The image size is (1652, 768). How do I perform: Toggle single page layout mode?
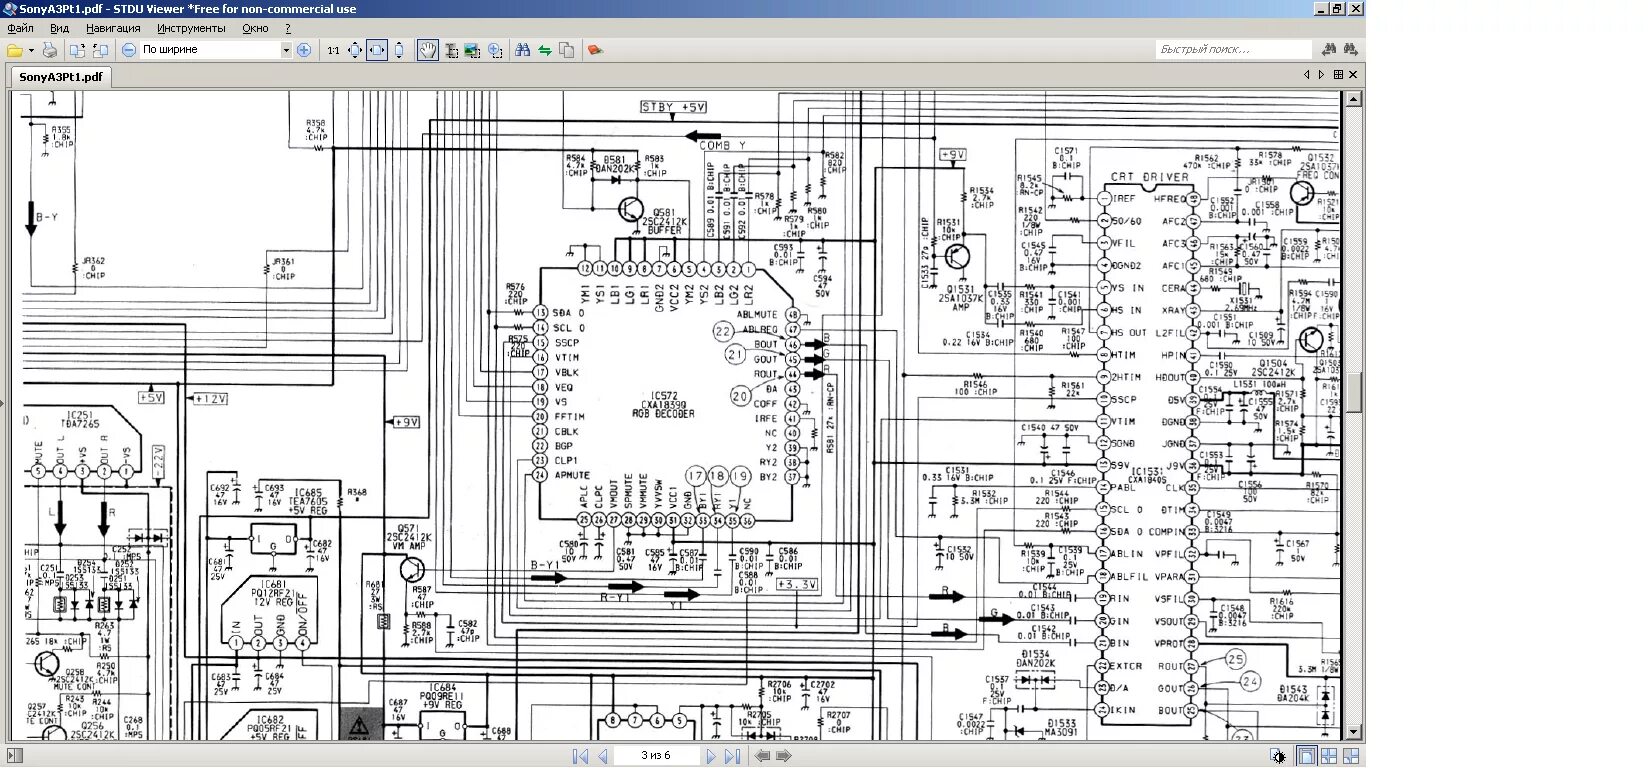coord(1306,757)
